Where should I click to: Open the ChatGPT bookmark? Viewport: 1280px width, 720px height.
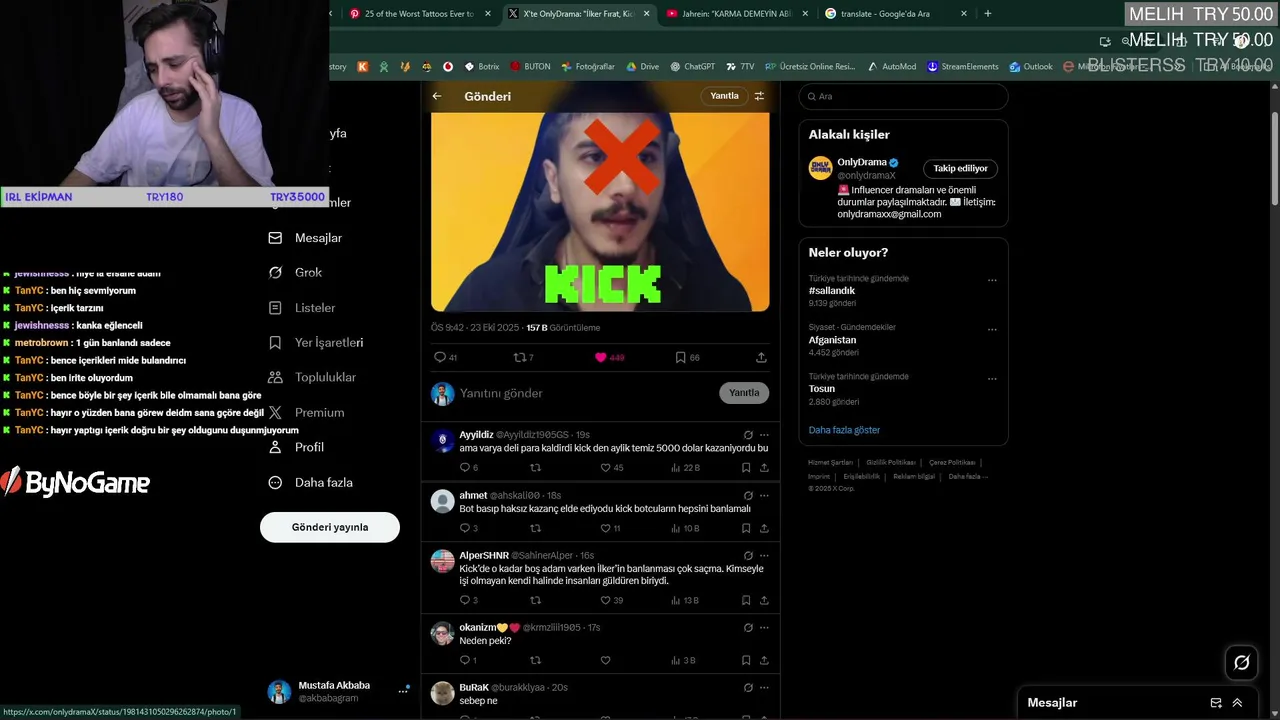pos(692,67)
